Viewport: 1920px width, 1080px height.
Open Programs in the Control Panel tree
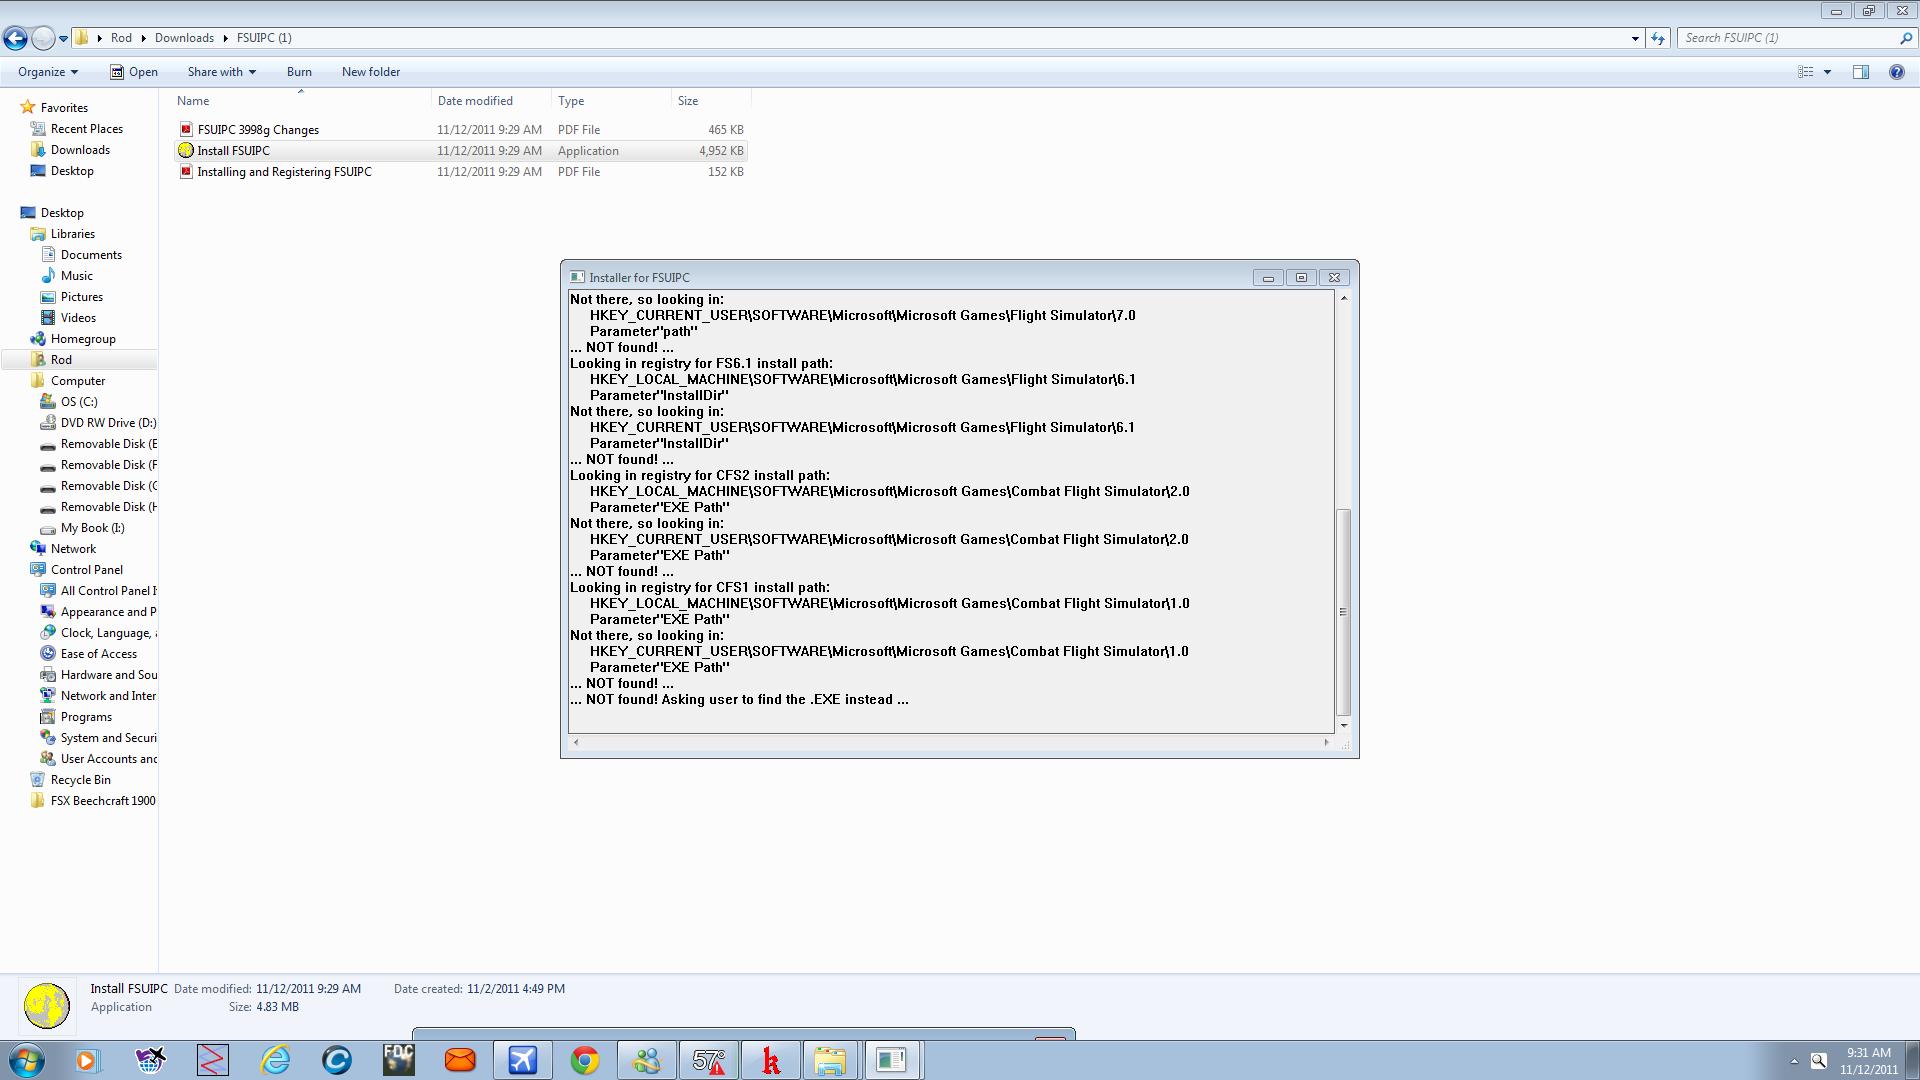(86, 717)
